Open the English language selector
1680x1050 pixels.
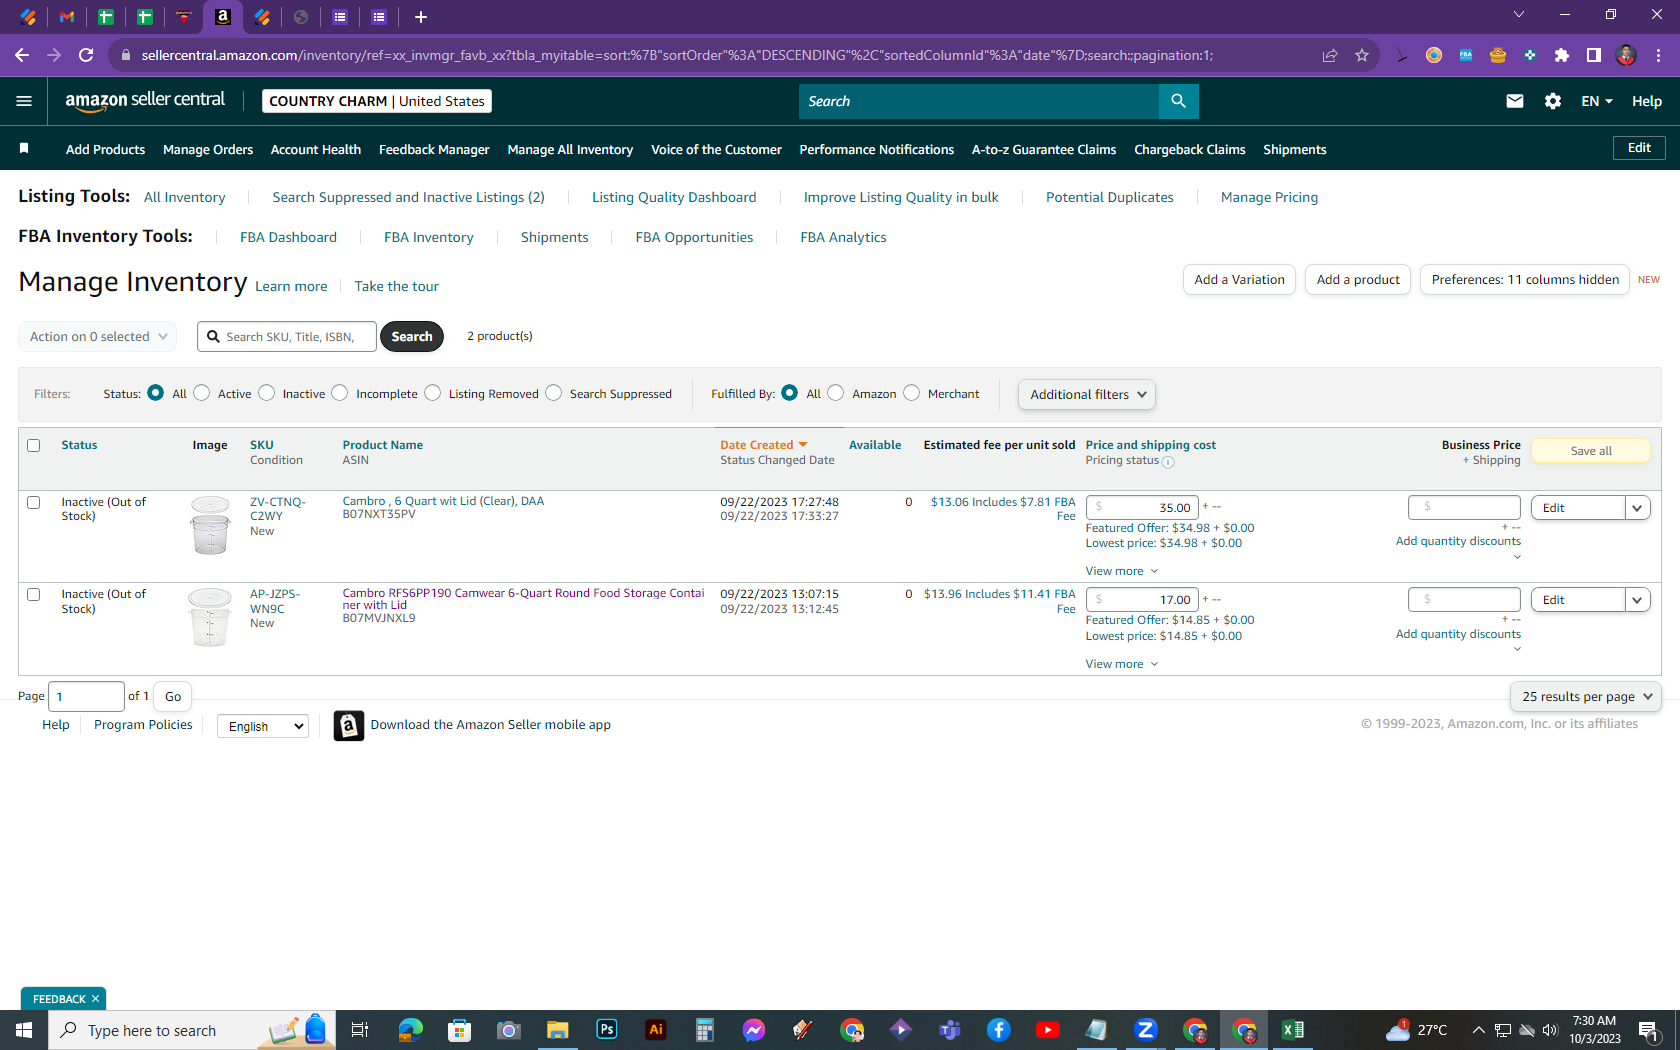263,726
